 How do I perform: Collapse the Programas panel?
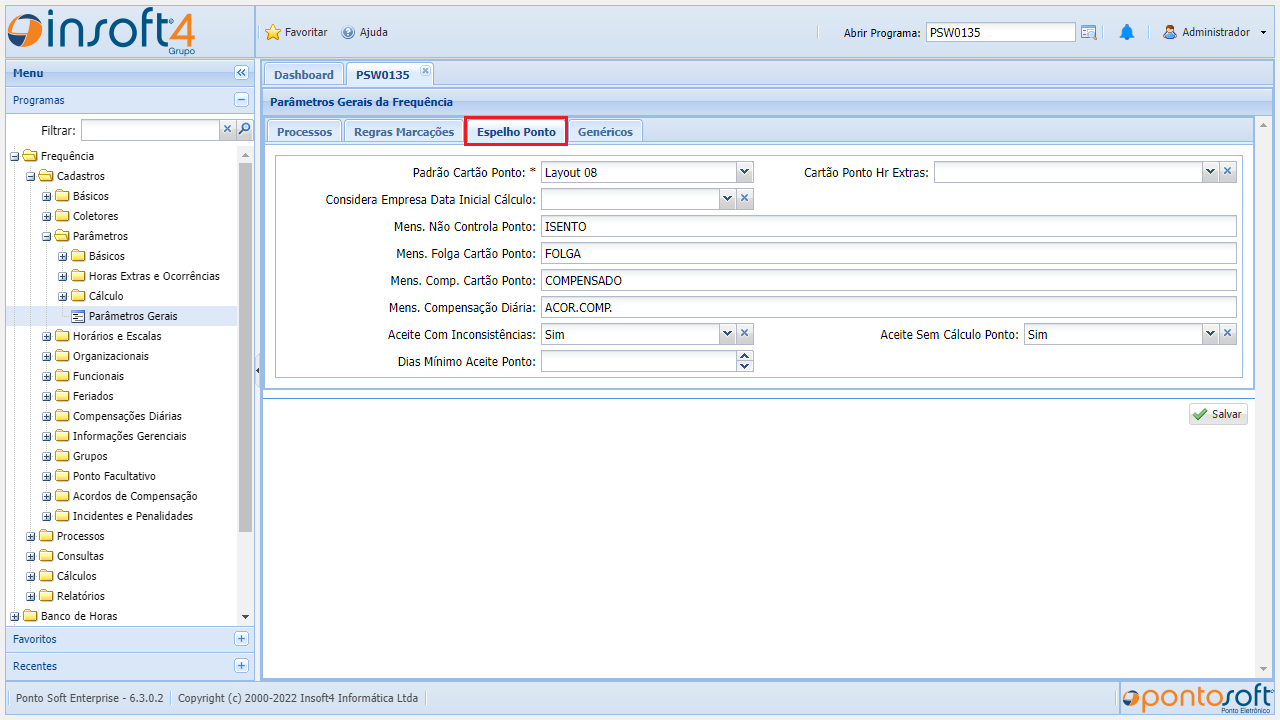241,100
